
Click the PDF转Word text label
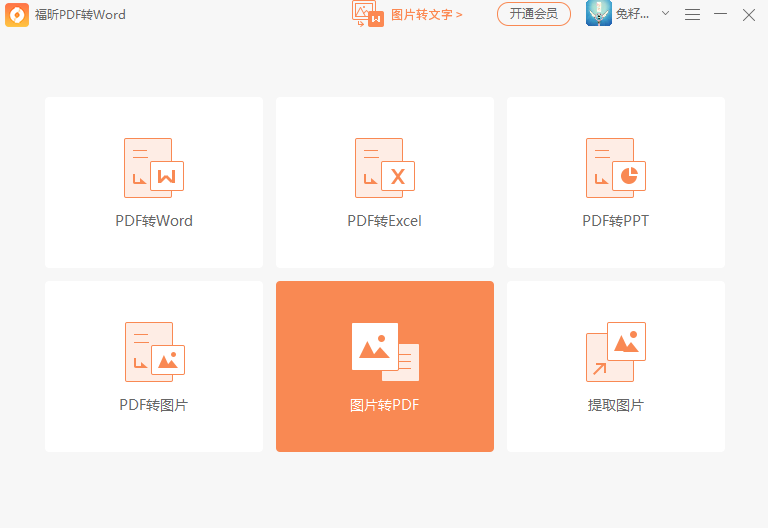pos(154,221)
